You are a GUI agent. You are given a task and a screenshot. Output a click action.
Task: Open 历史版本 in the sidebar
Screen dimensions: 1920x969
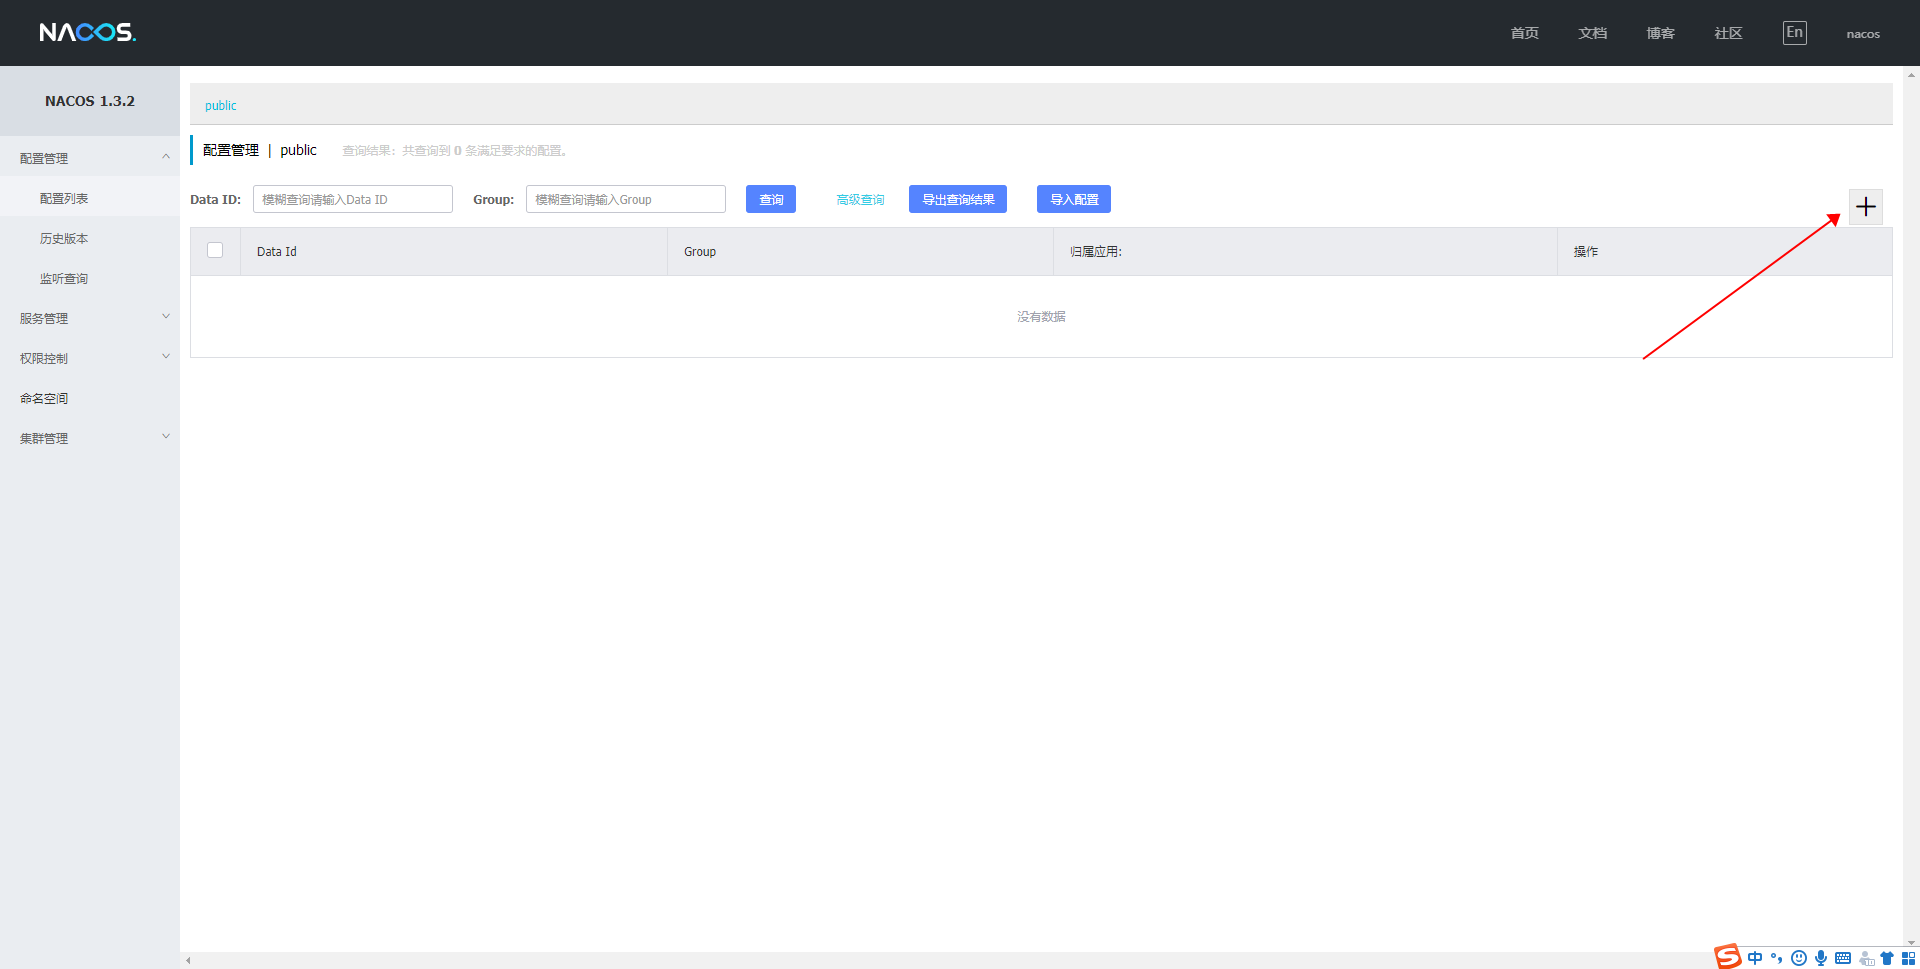[x=64, y=238]
